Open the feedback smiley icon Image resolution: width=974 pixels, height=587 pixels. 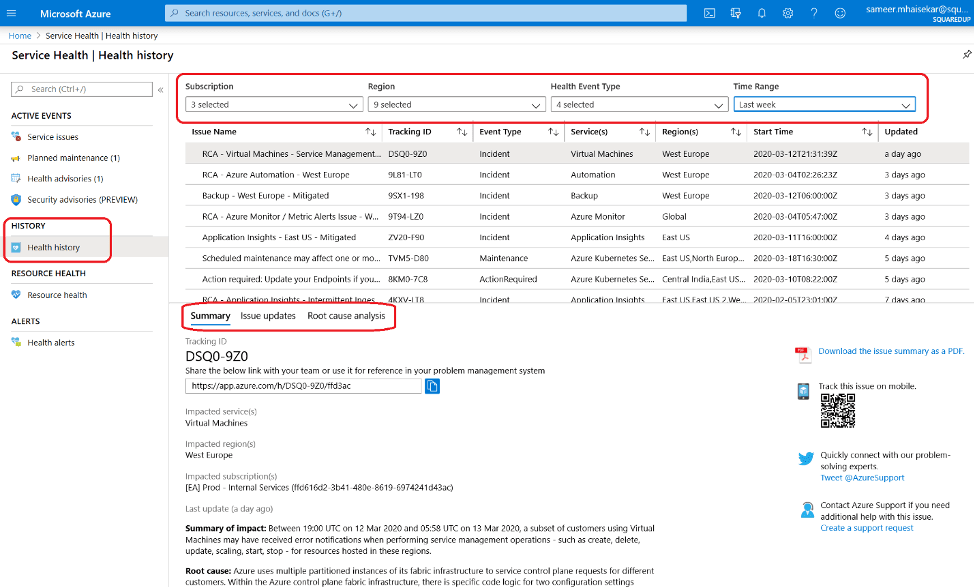[840, 13]
